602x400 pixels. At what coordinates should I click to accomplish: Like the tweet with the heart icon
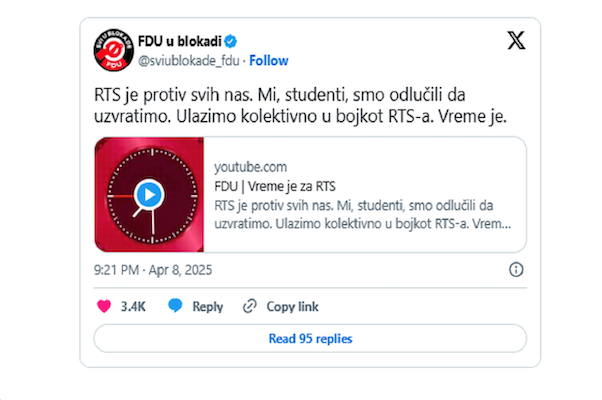(x=102, y=306)
